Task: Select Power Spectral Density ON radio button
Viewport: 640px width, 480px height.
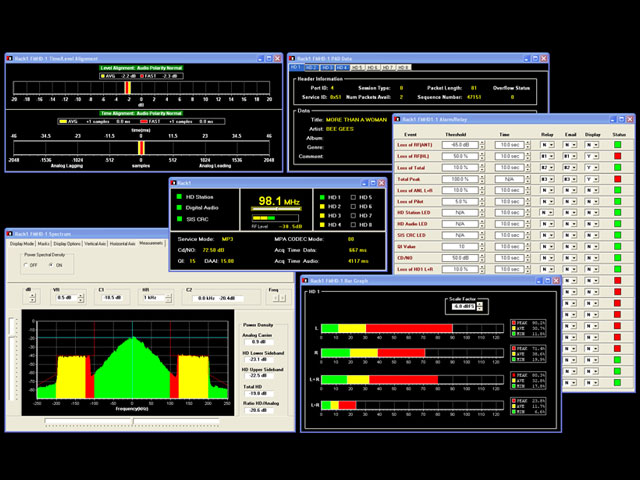Action: coord(51,265)
